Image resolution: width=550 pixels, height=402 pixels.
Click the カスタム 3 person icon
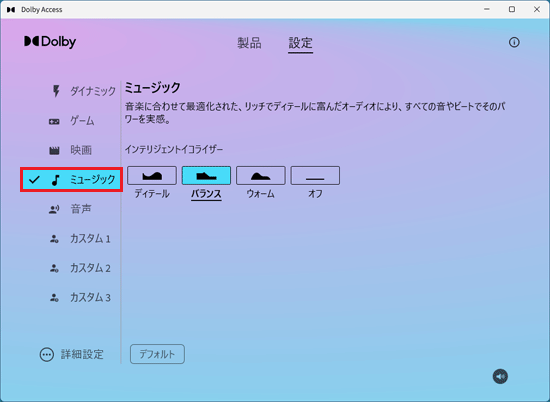tap(54, 298)
